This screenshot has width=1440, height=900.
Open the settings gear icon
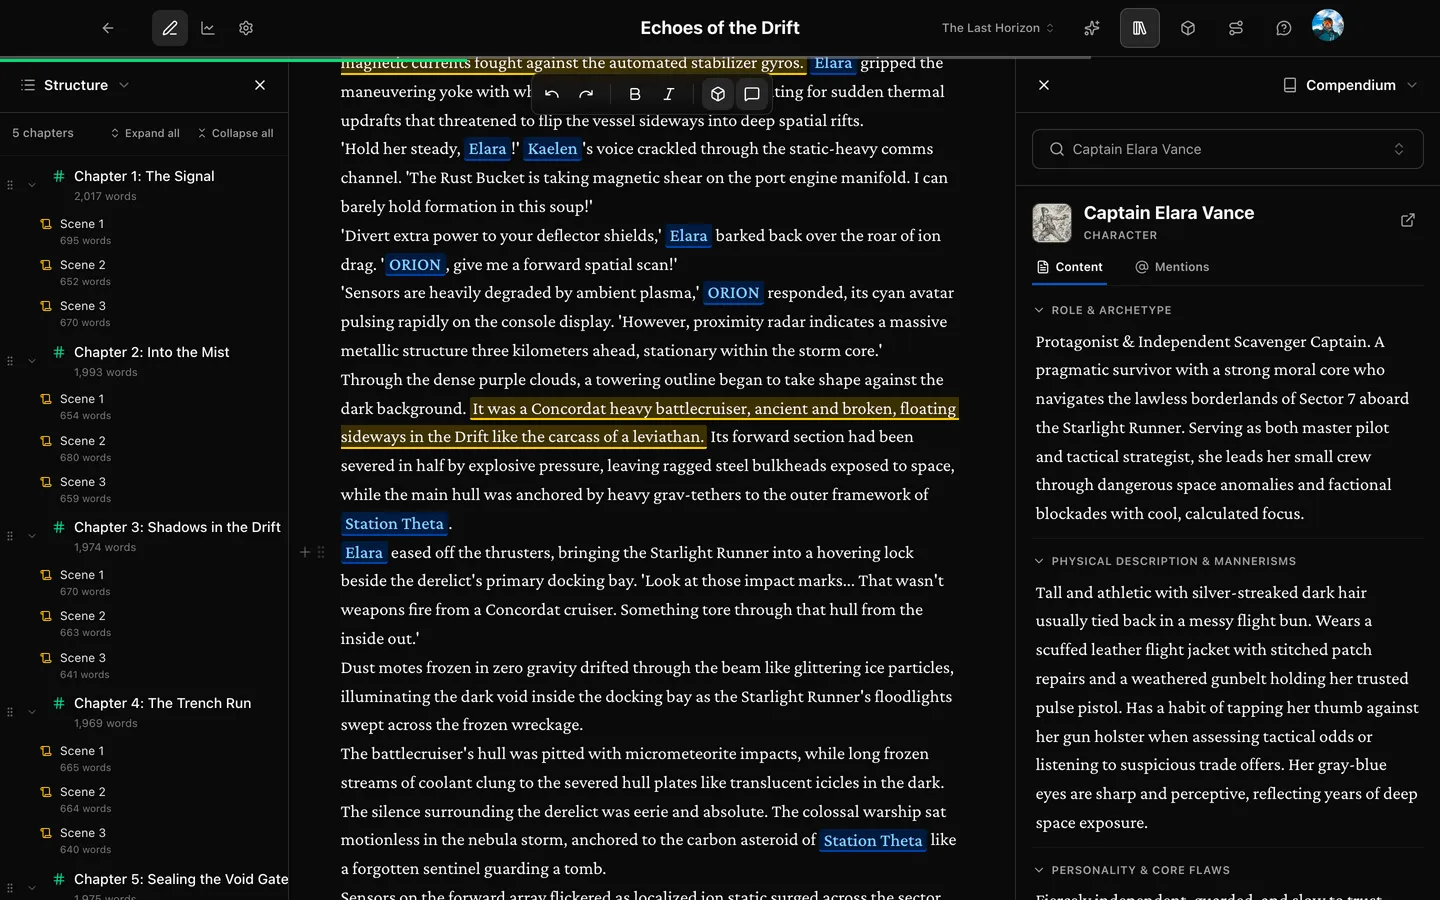(x=246, y=28)
